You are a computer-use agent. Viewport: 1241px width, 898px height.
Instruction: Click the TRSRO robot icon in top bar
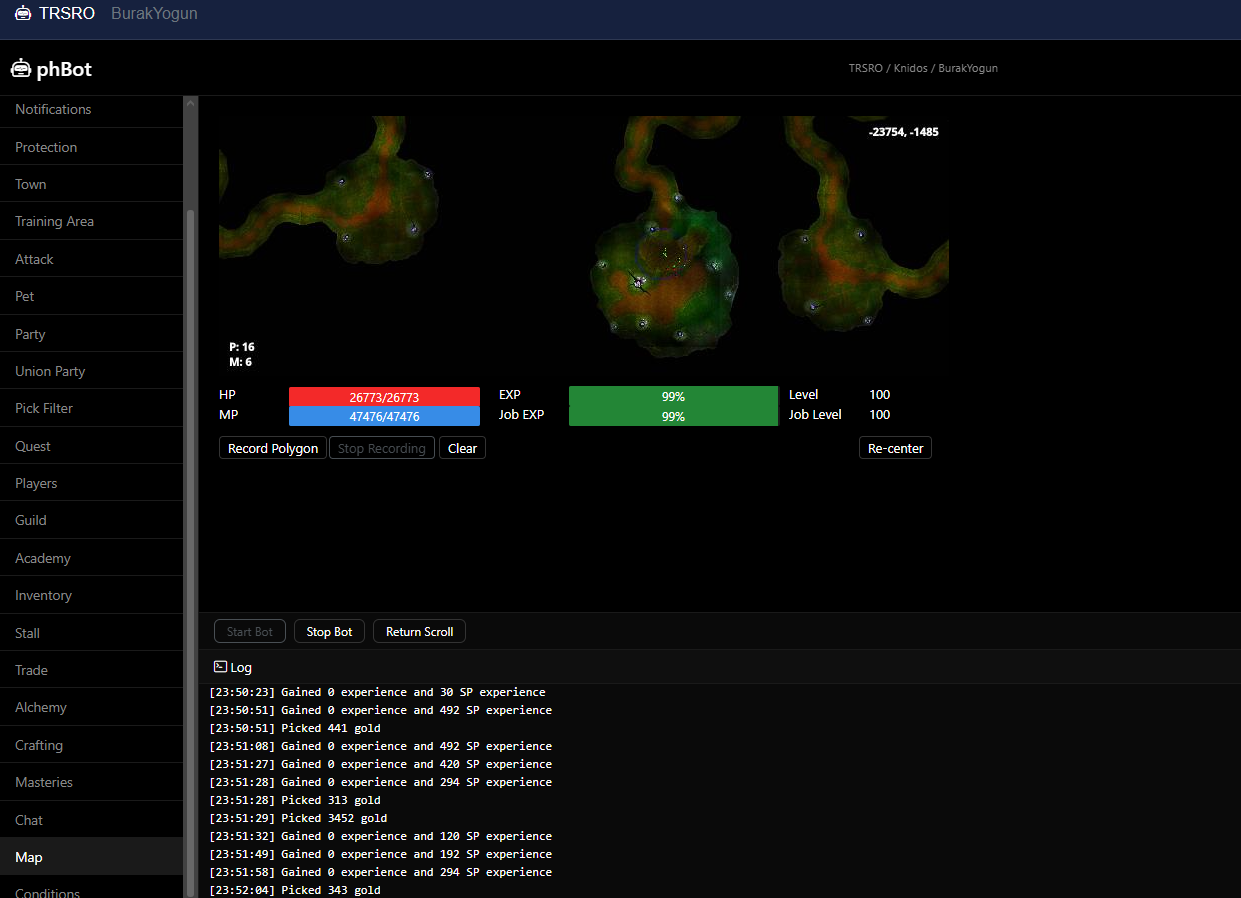click(23, 14)
